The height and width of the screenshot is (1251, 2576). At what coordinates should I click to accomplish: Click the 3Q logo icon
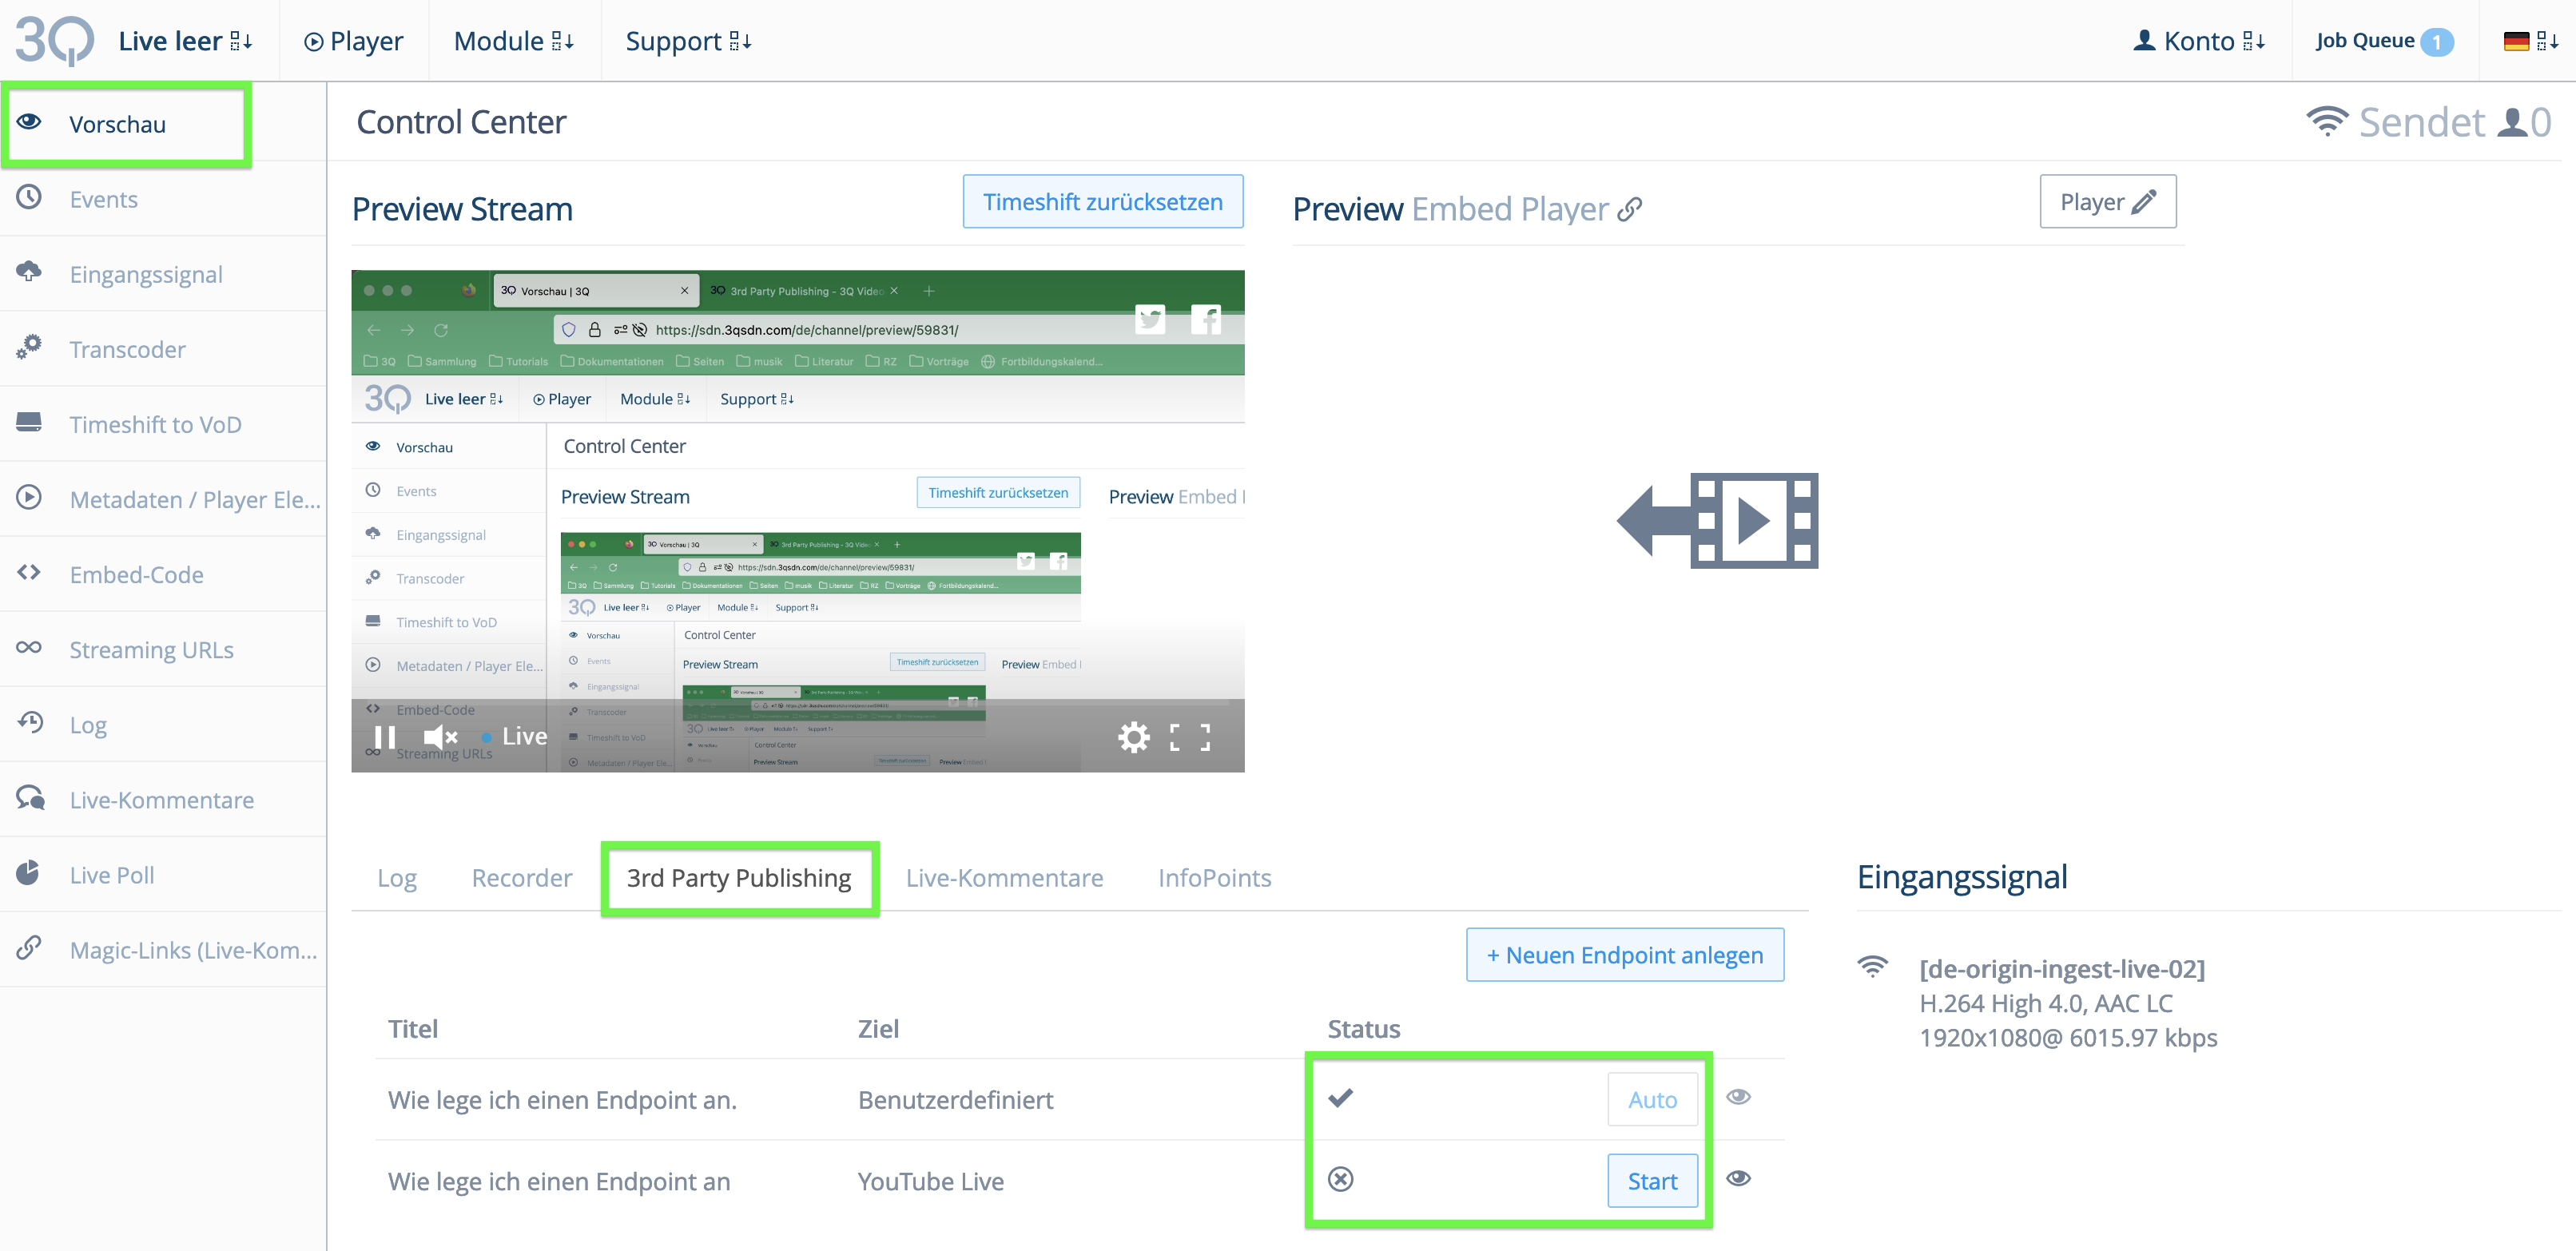tap(54, 41)
